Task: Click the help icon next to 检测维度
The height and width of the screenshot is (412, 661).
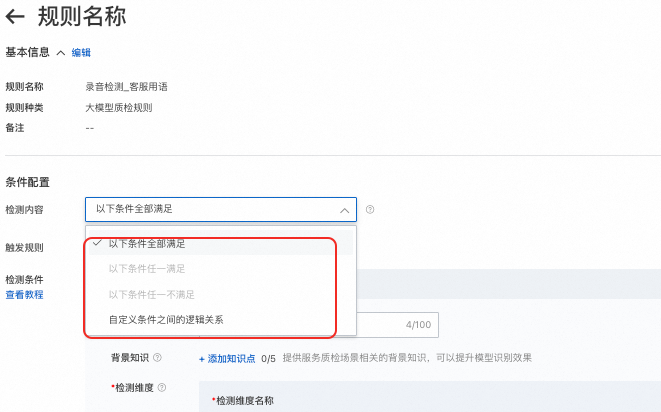Action: click(162, 388)
